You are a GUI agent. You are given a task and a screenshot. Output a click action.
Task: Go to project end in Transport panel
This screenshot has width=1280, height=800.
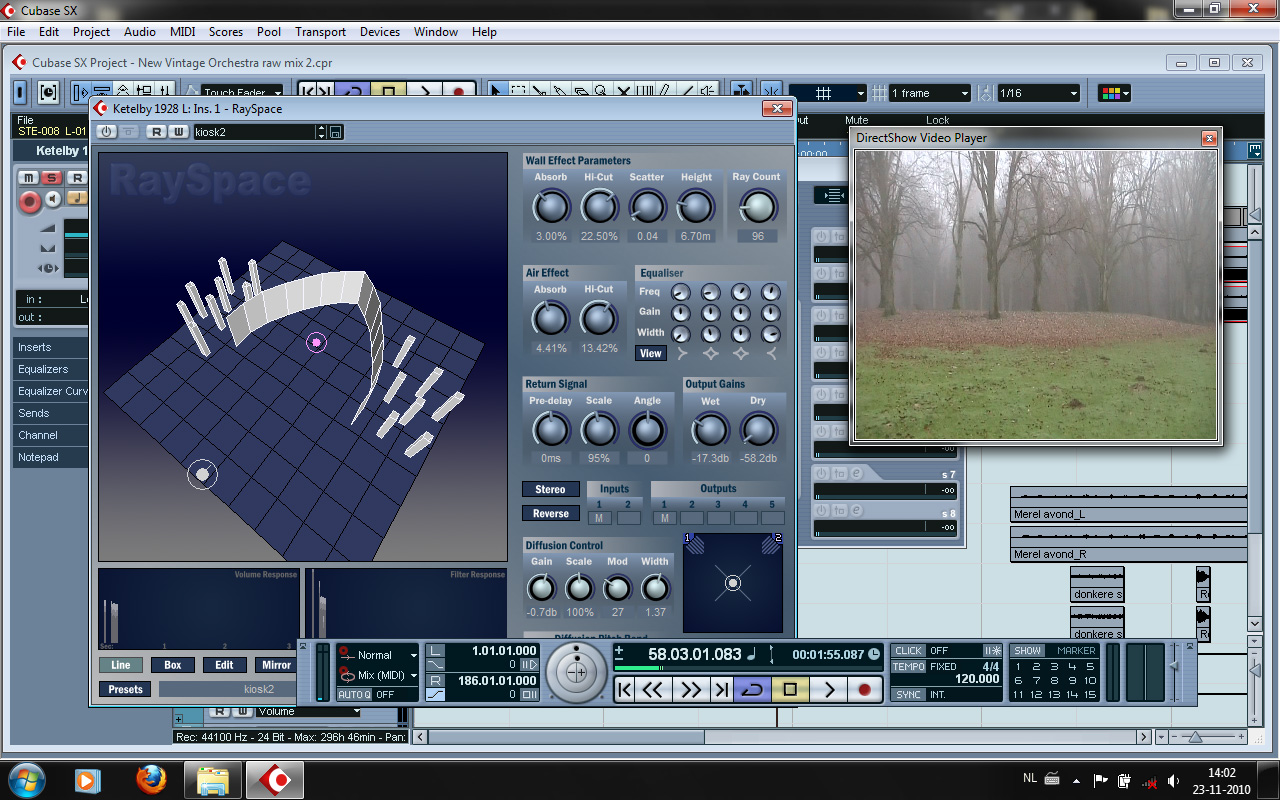point(721,689)
